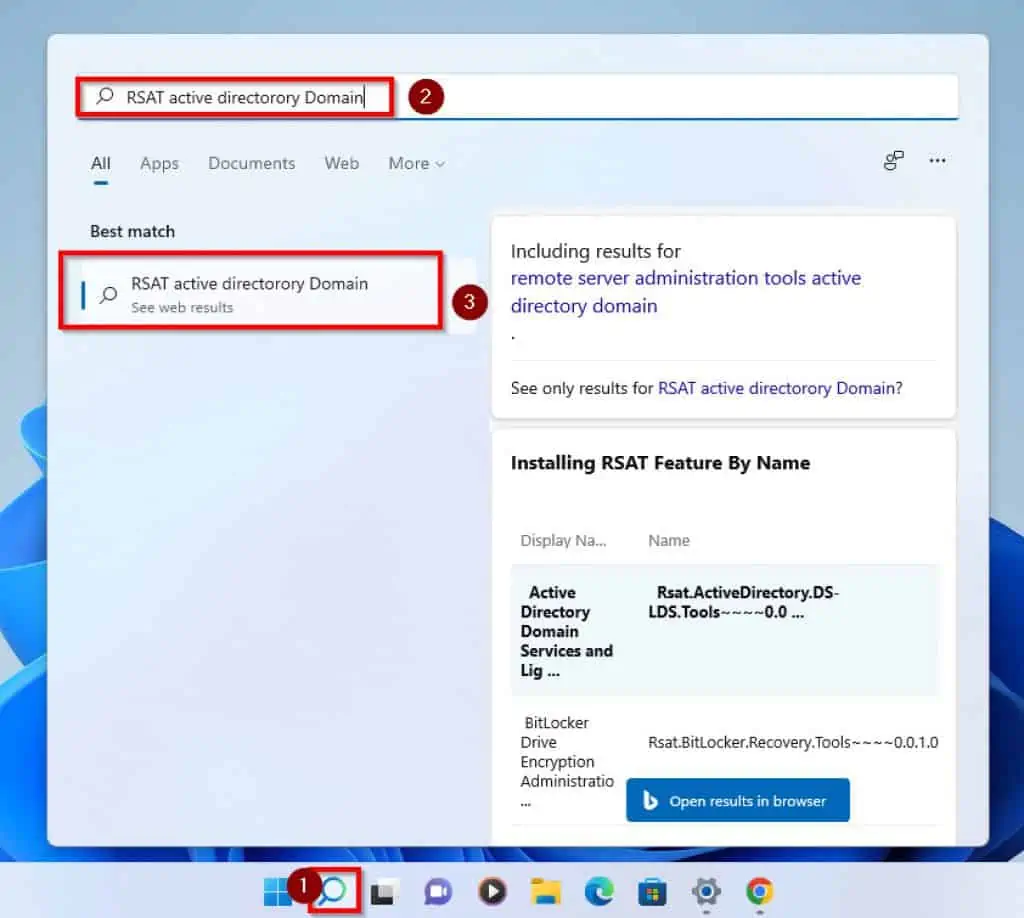Launch Microsoft Edge from the taskbar
The width and height of the screenshot is (1024, 918).
point(599,891)
